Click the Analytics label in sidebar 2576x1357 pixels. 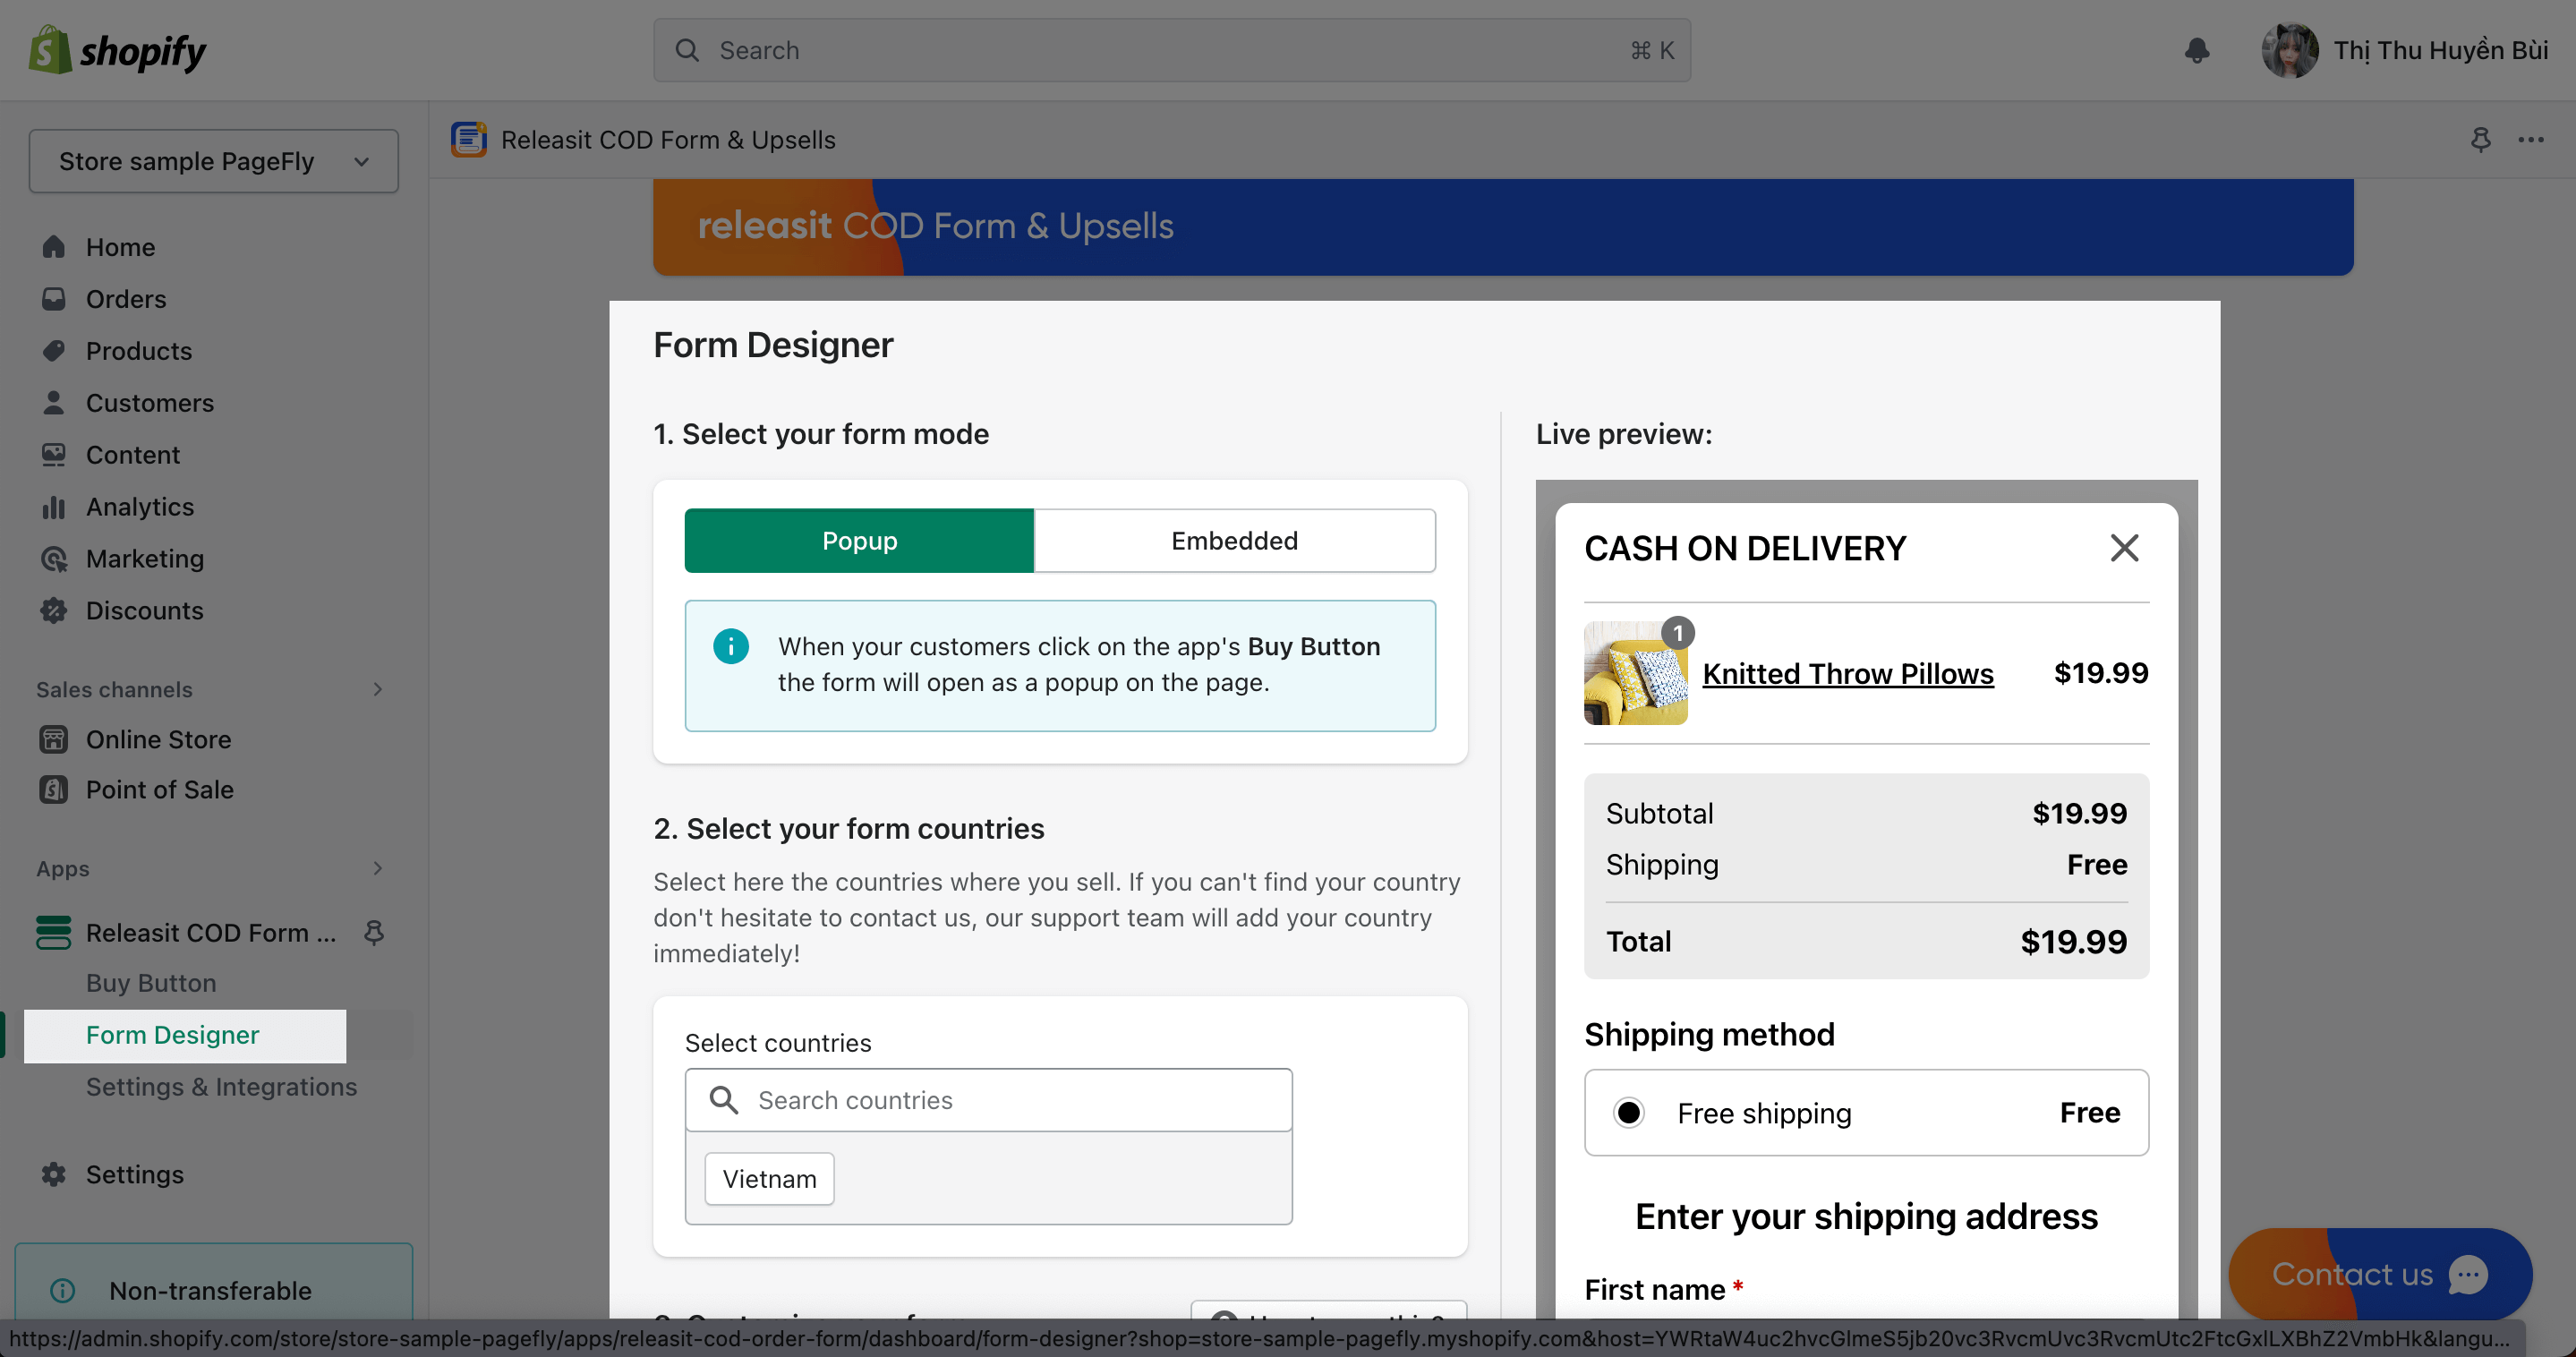pos(140,507)
